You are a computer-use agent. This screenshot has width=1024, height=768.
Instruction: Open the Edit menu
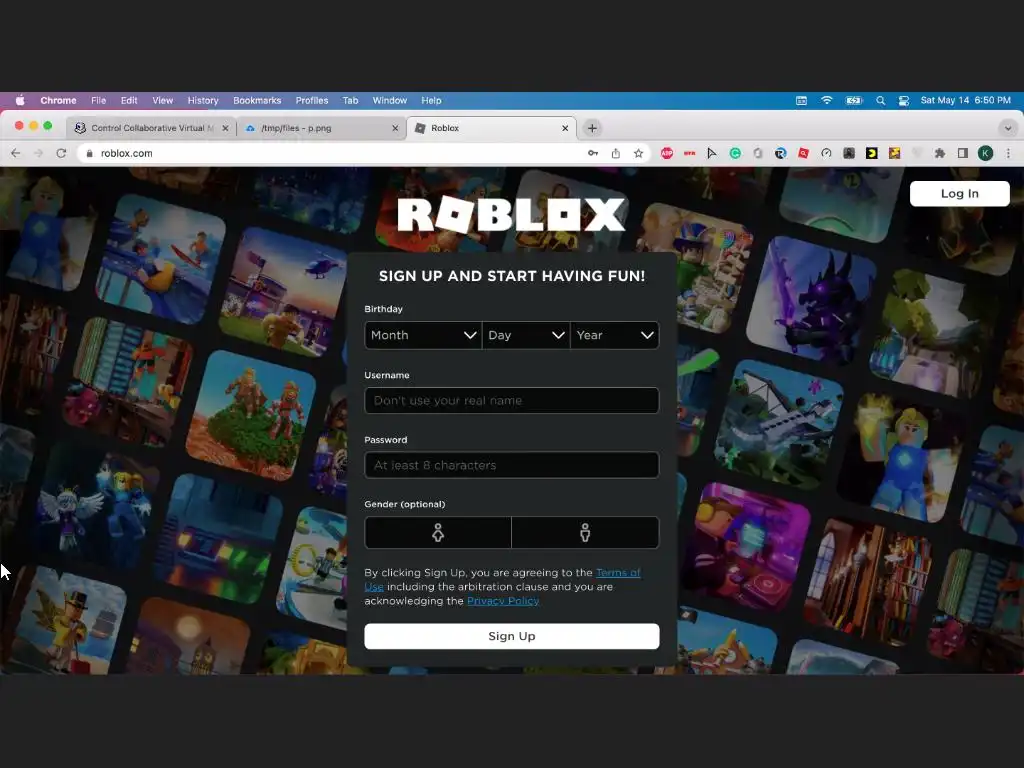(x=129, y=100)
